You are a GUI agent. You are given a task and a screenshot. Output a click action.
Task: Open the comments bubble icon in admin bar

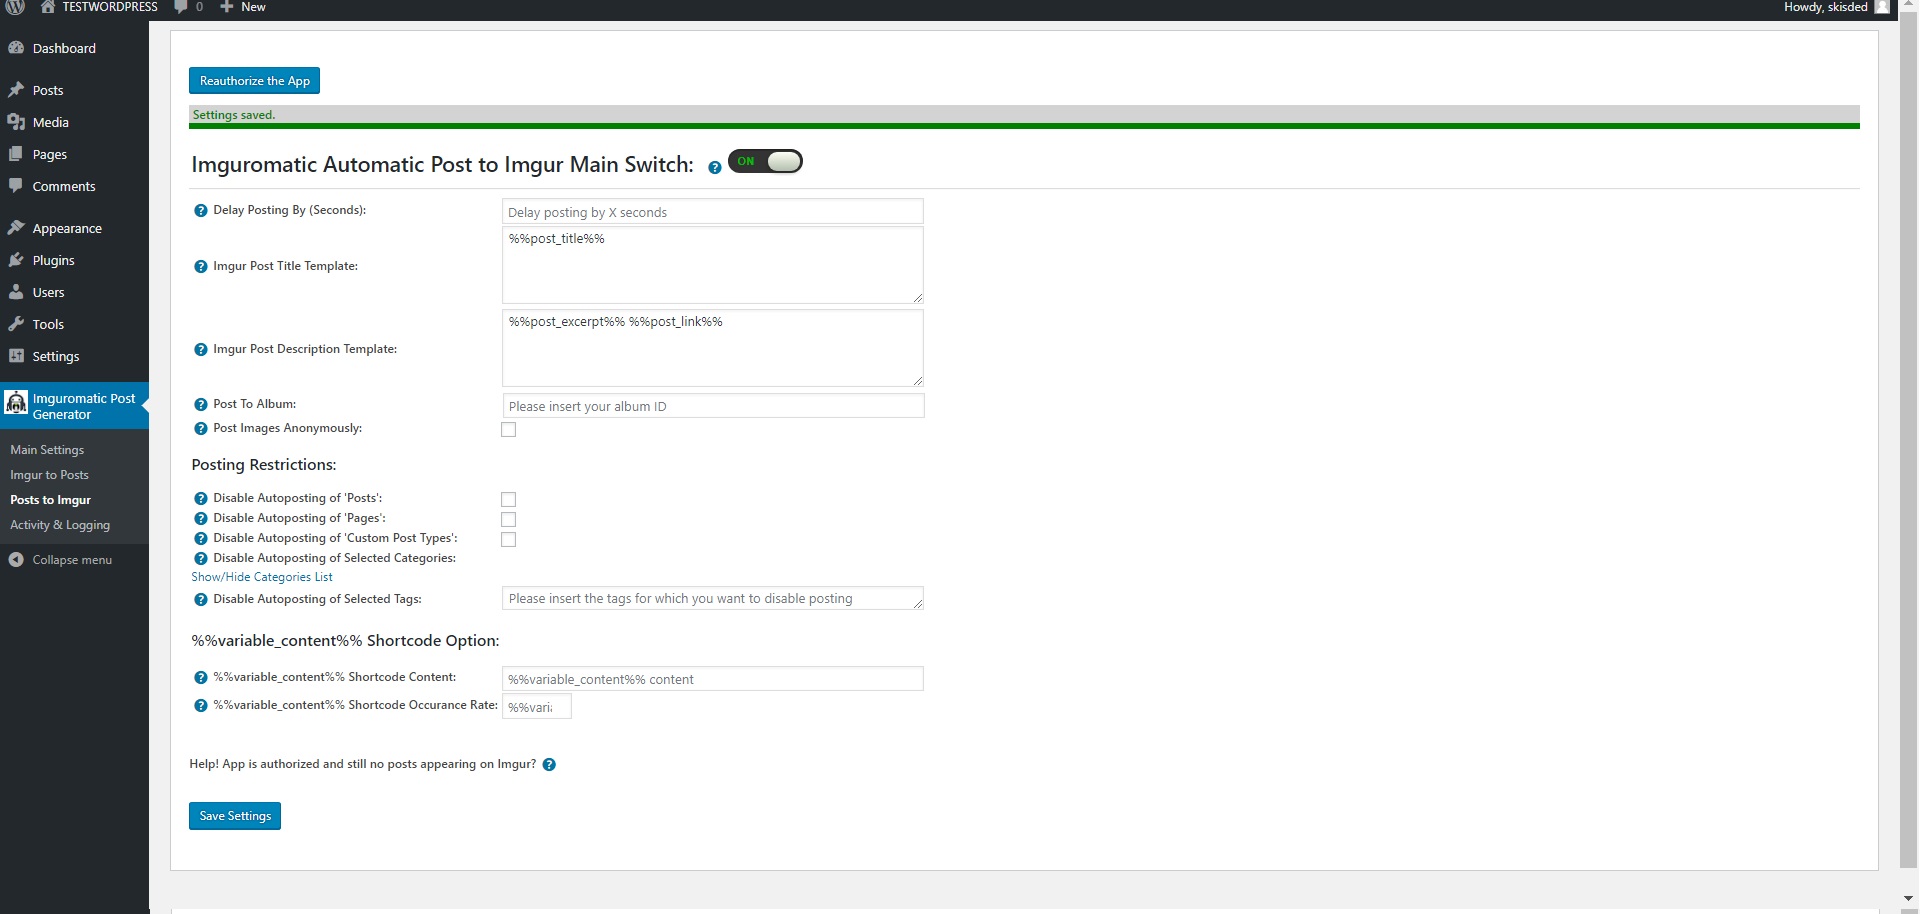click(181, 7)
